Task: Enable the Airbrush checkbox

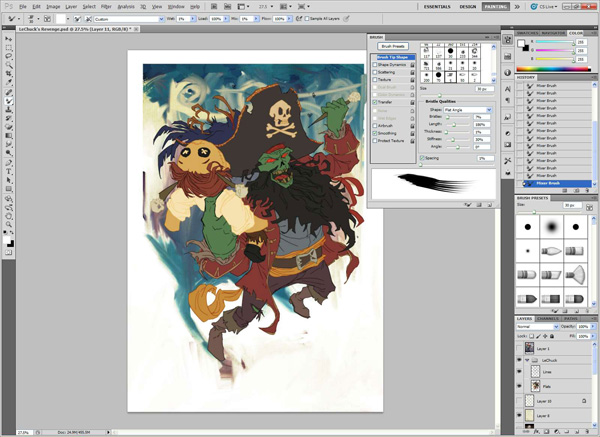Action: tap(375, 126)
